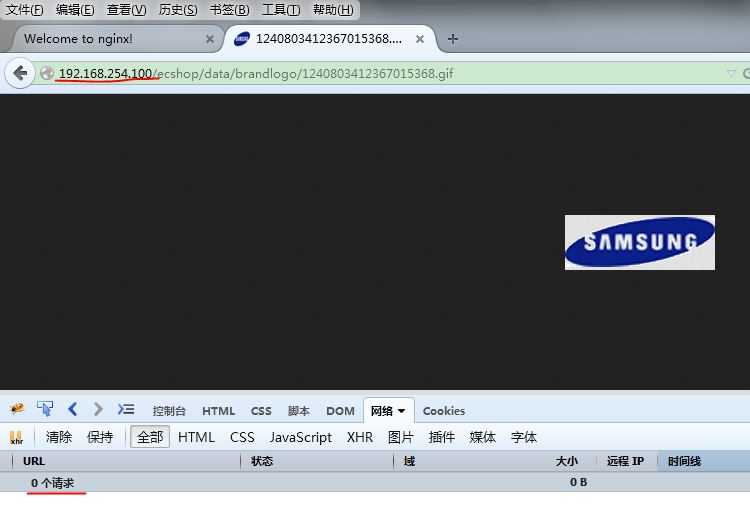
Task: Open the 文件(F) menu
Action: [24, 10]
